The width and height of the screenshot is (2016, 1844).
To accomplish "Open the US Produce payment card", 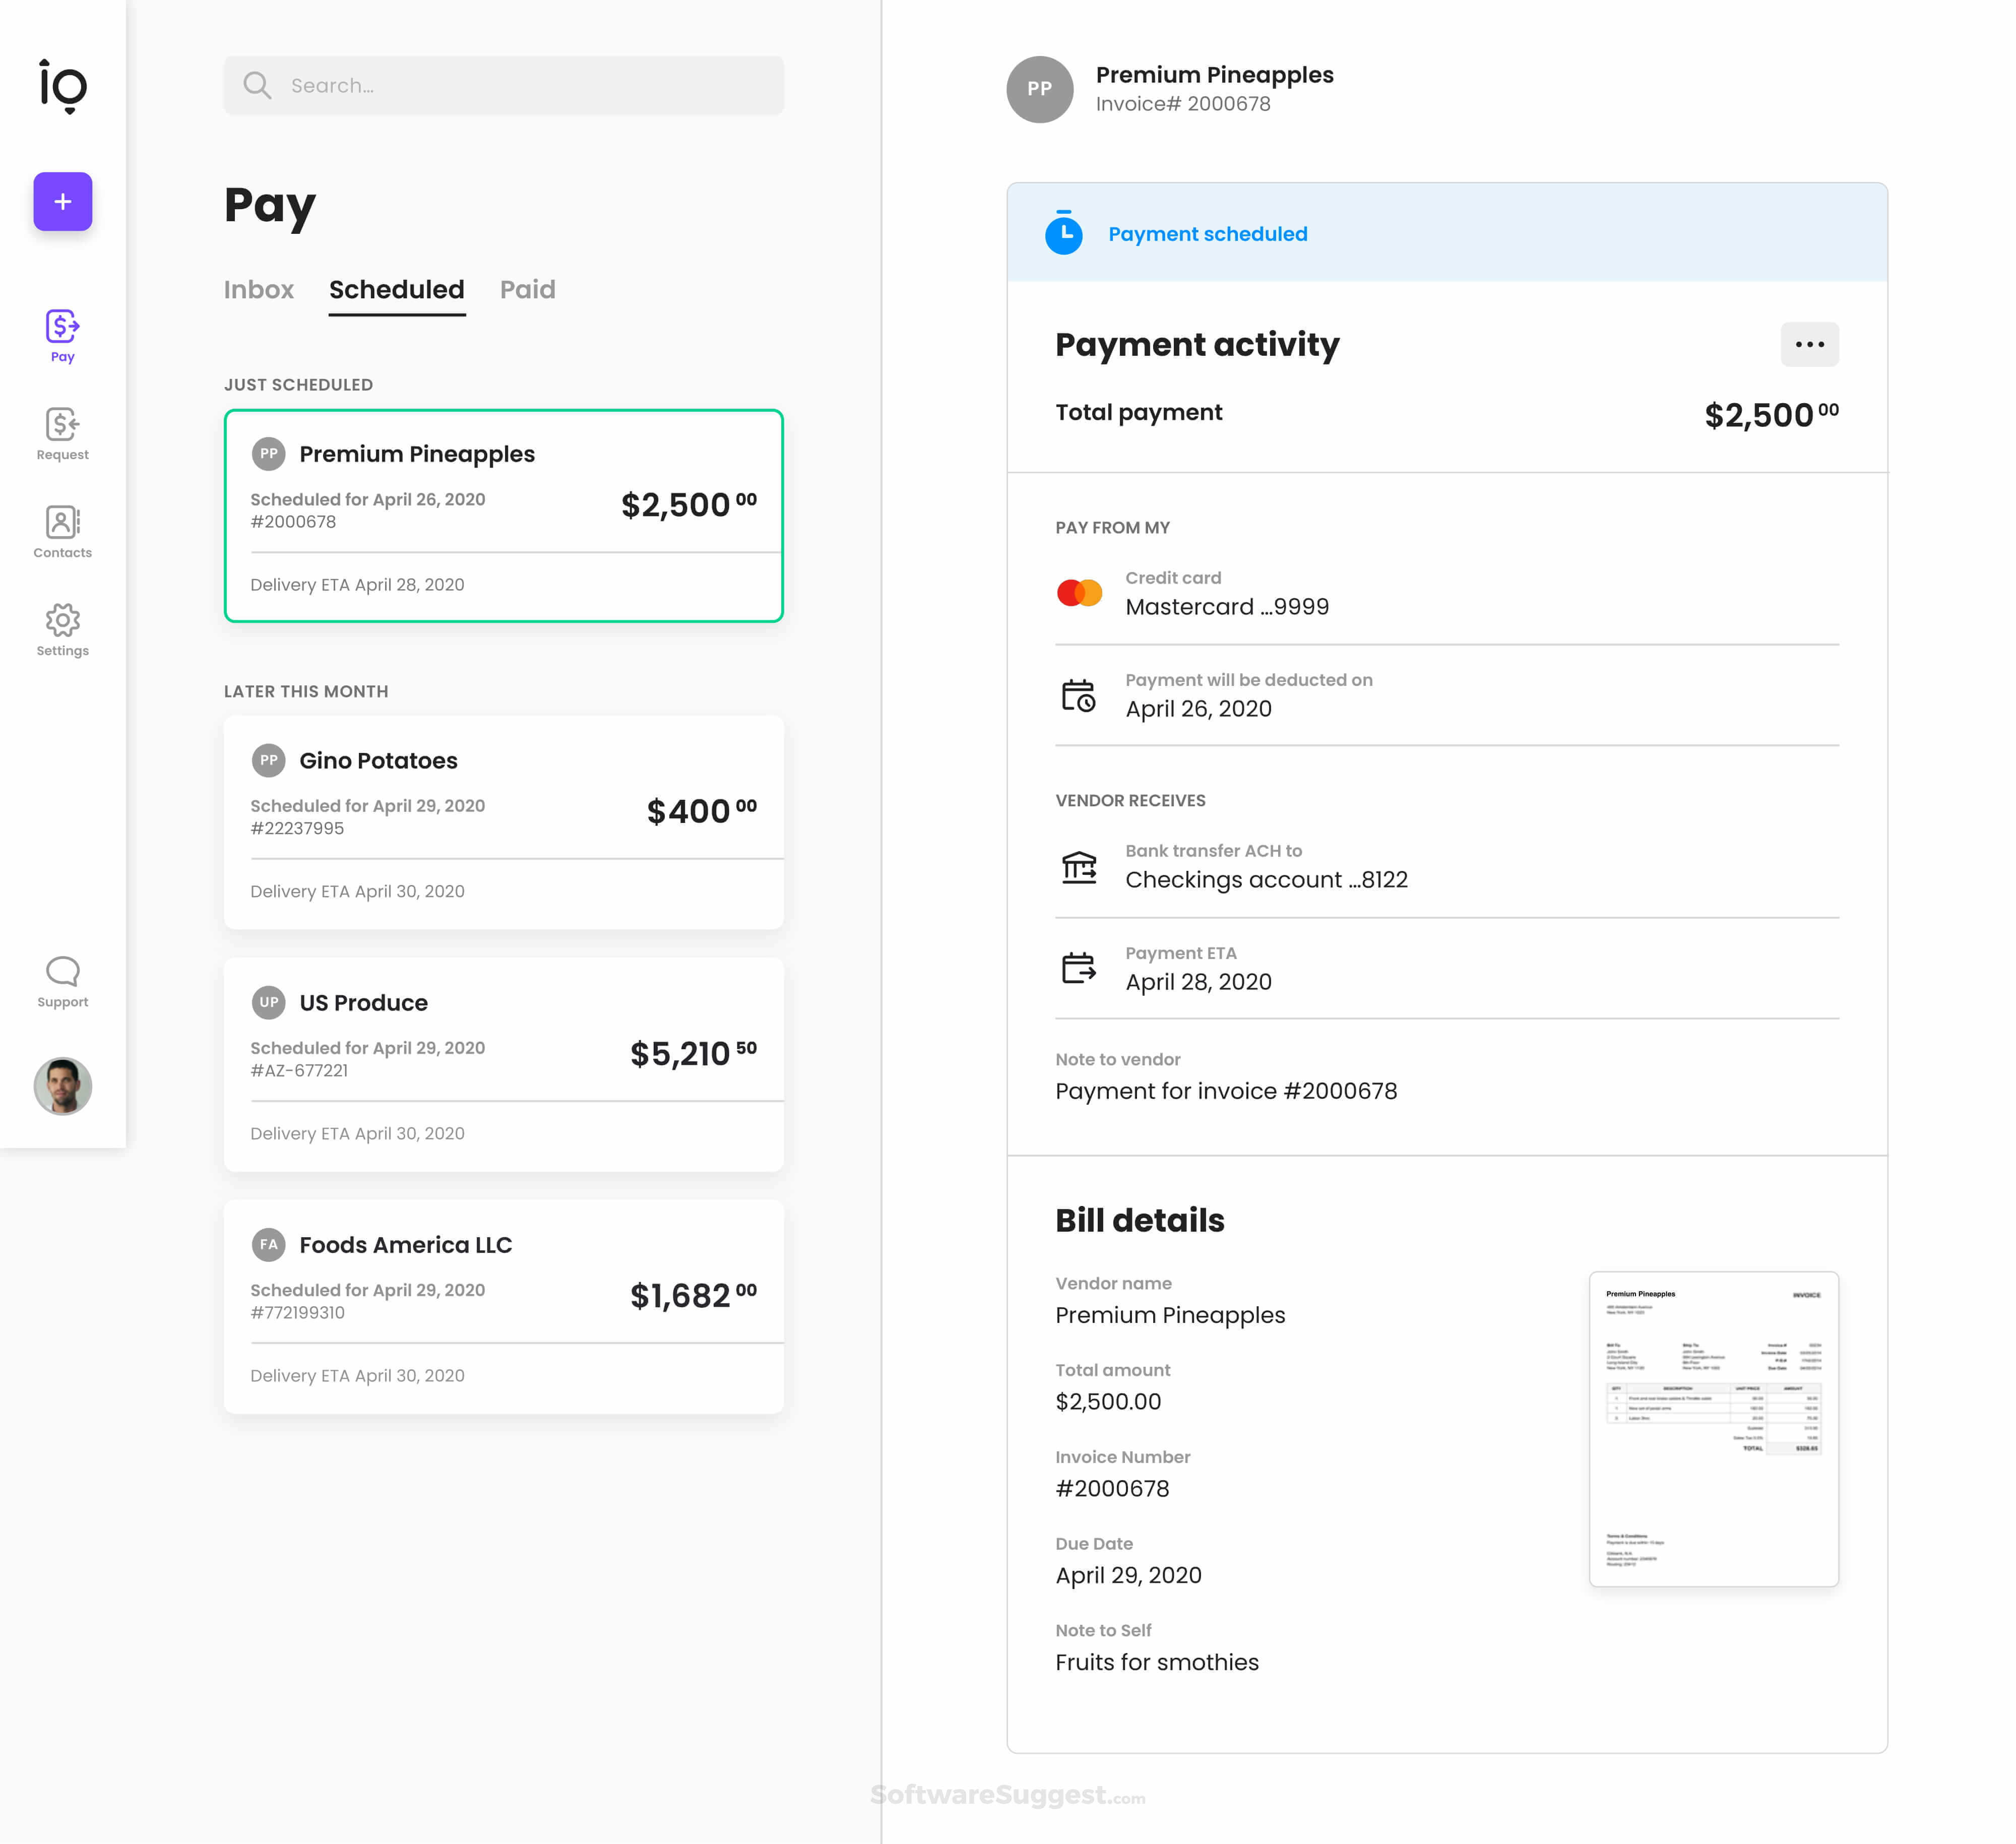I will tap(503, 1064).
